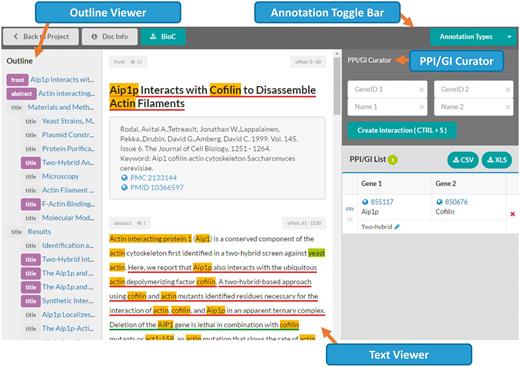Screen dimensions: 520x367
Task: Jump to Plasmid Constr... outline entry
Action: (x=68, y=135)
